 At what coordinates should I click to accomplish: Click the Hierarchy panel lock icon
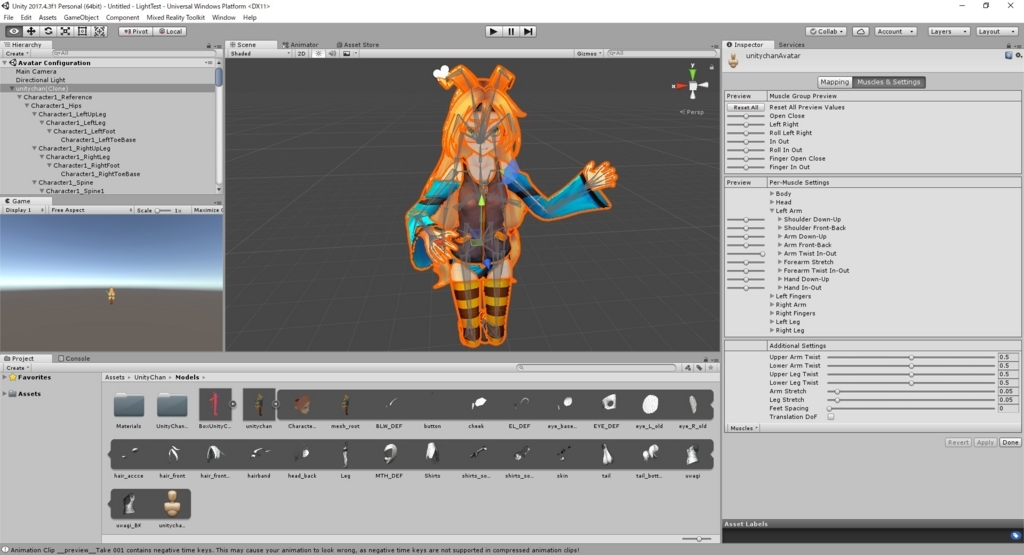click(x=209, y=46)
